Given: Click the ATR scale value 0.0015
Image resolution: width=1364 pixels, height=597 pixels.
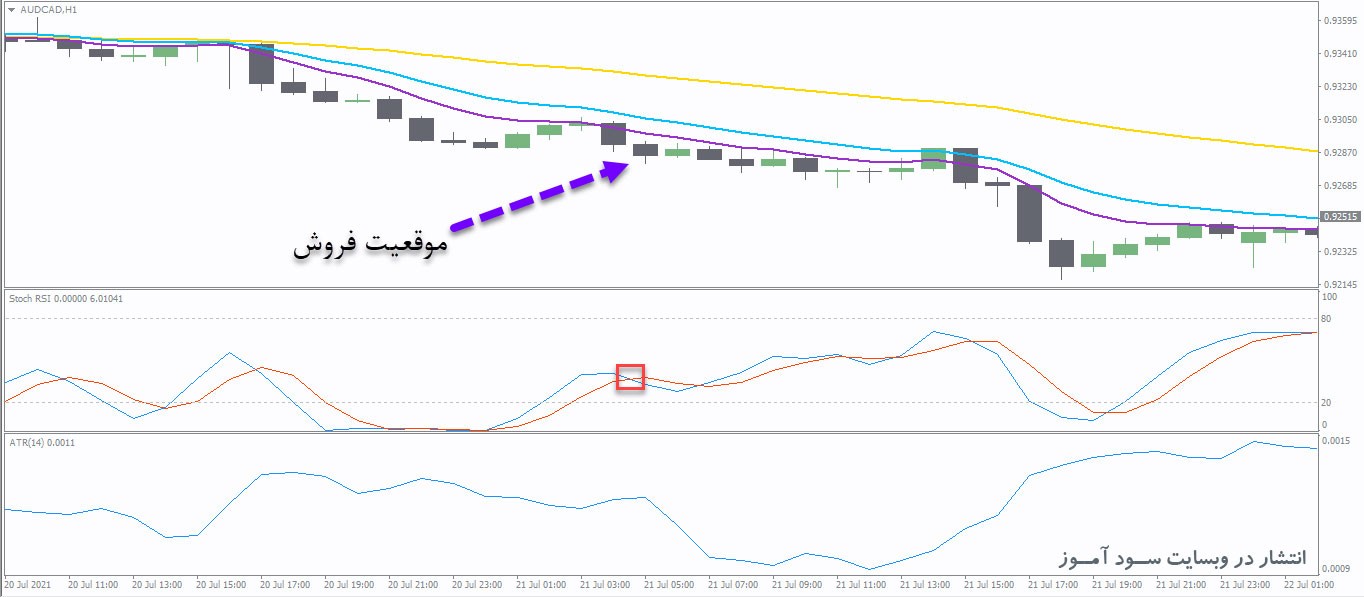Looking at the screenshot, I should click(1336, 441).
